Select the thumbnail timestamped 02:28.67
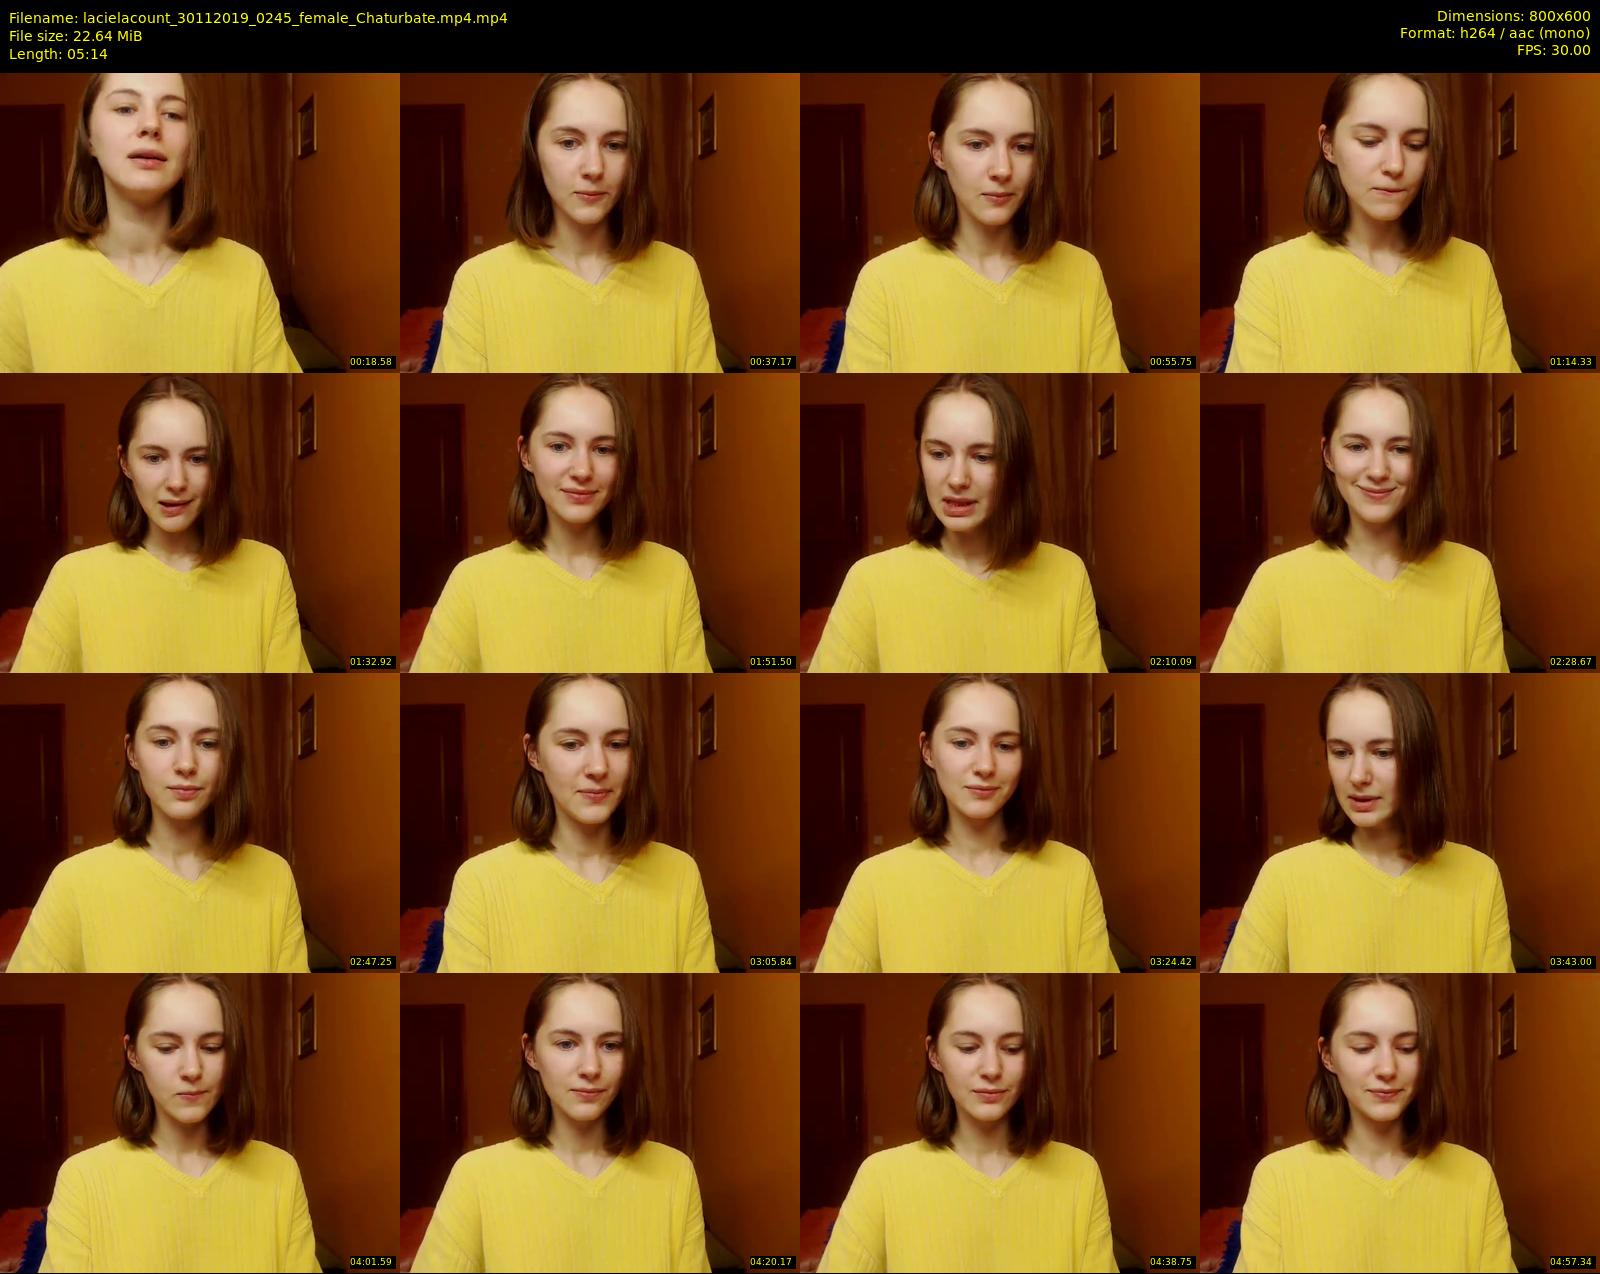This screenshot has height=1274, width=1600. coord(1400,523)
